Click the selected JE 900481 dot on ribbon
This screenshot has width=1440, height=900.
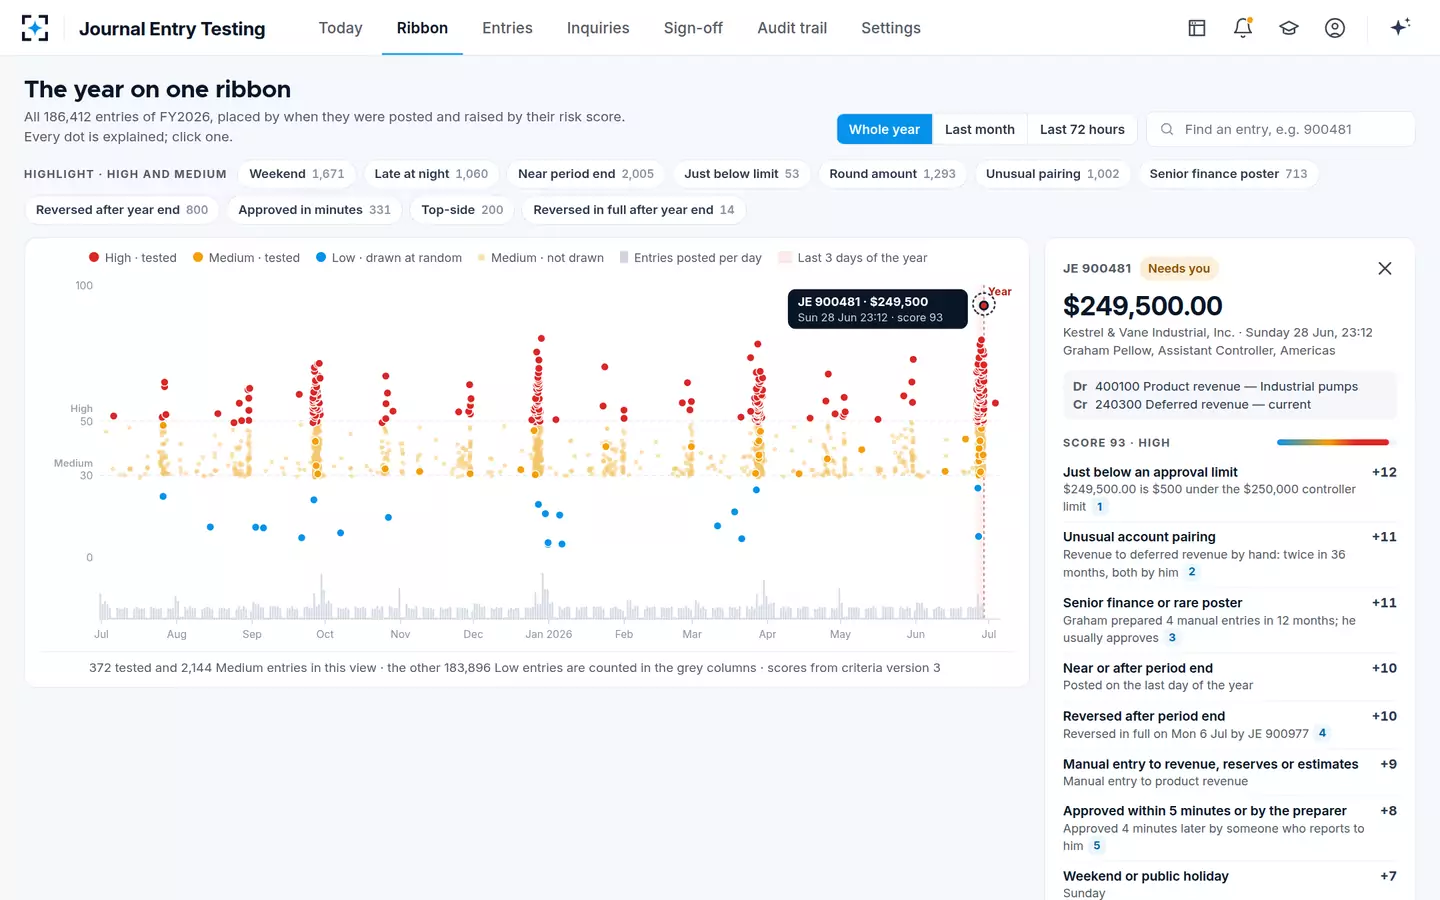click(984, 305)
